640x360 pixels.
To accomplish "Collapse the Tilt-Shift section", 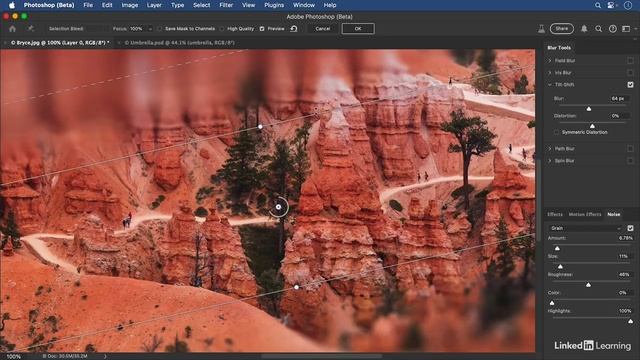I will 550,84.
